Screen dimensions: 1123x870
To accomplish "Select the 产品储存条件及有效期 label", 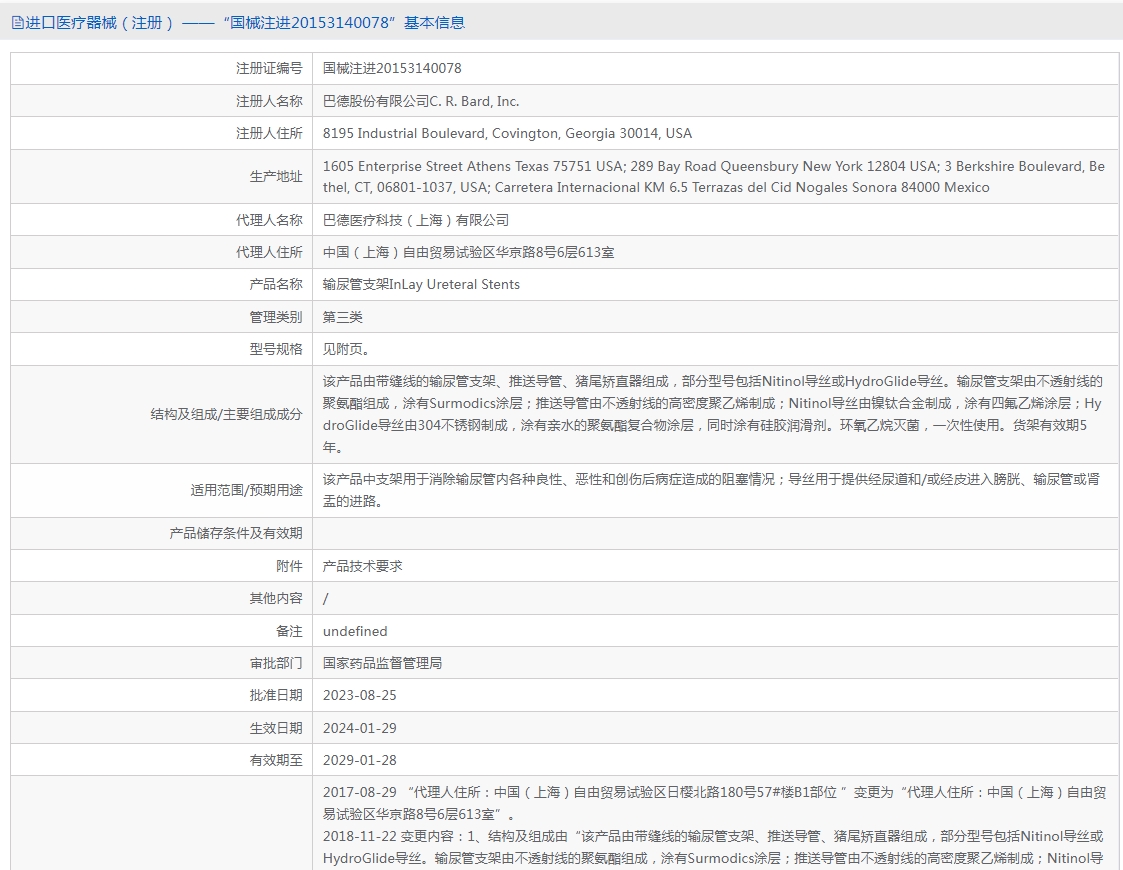I will tap(236, 533).
